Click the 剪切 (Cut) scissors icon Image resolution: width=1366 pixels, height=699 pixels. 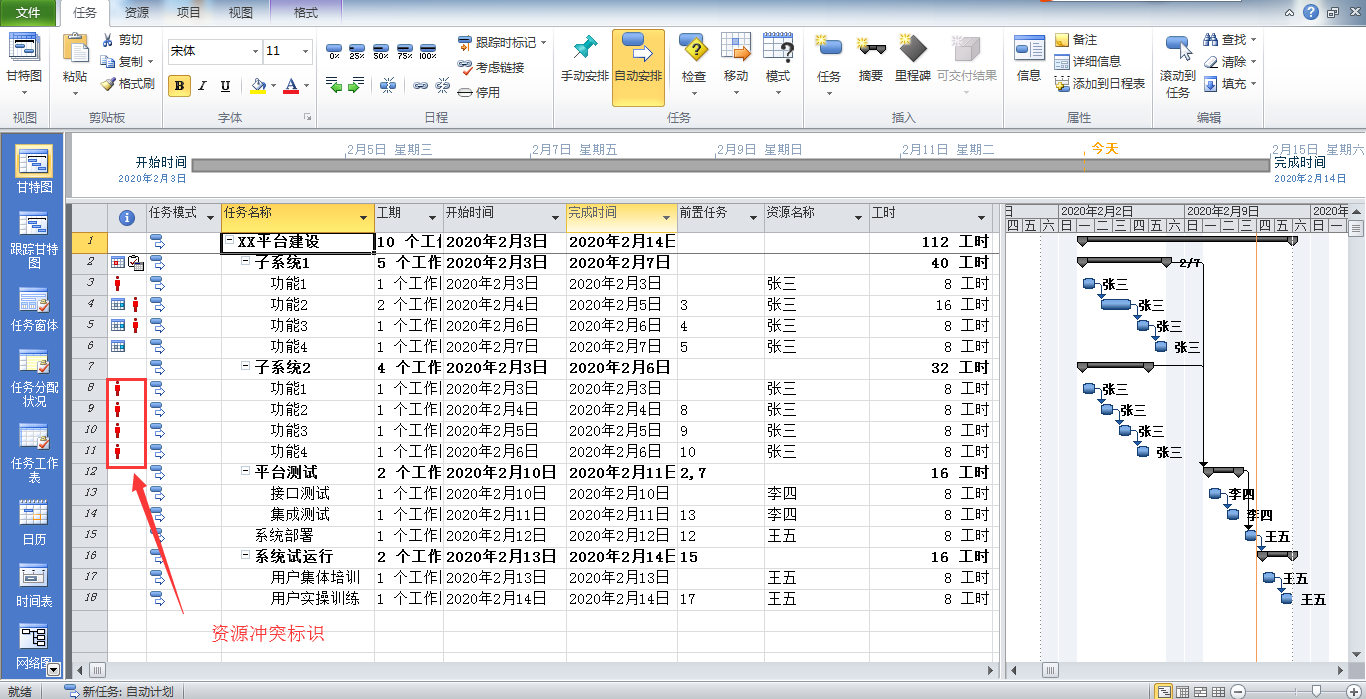tap(109, 40)
